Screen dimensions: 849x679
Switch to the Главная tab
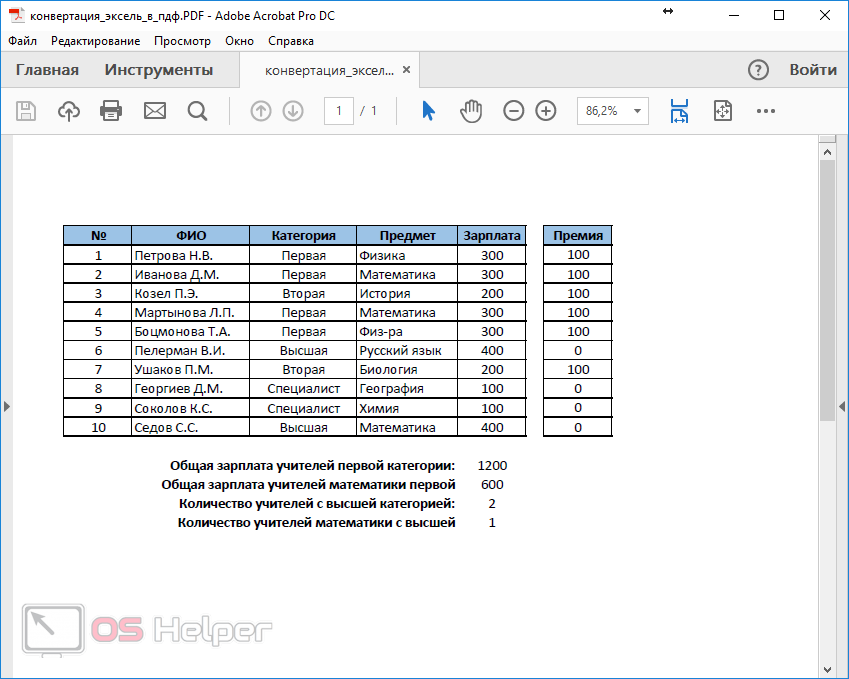coord(47,70)
